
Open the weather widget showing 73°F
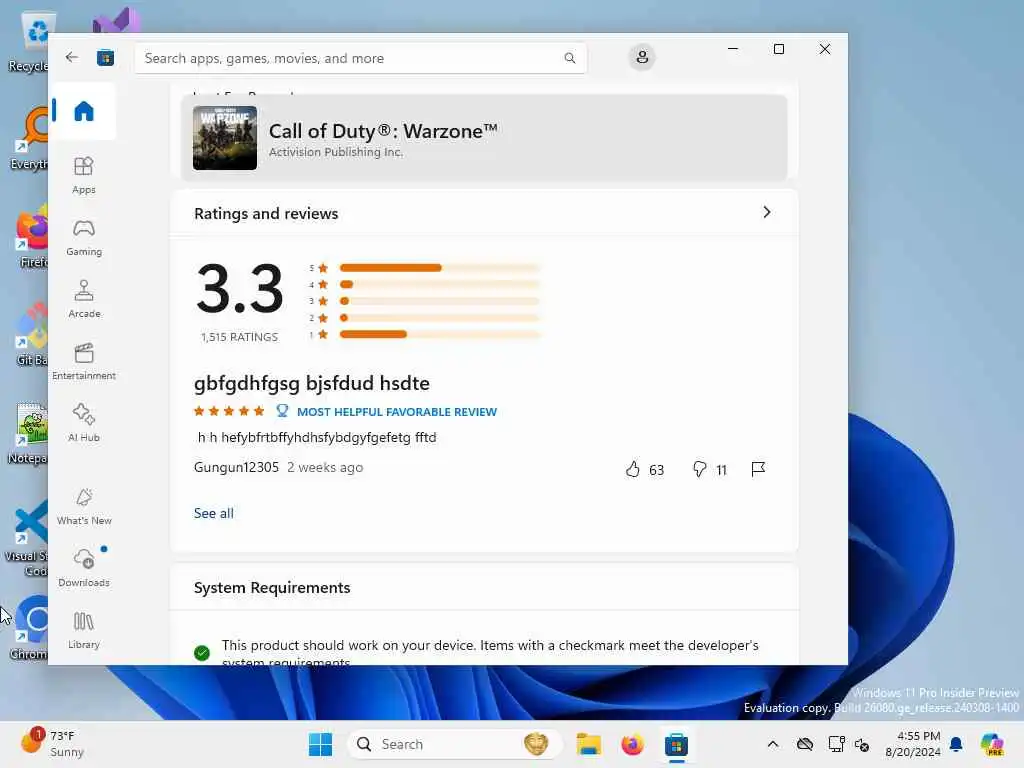(x=52, y=744)
